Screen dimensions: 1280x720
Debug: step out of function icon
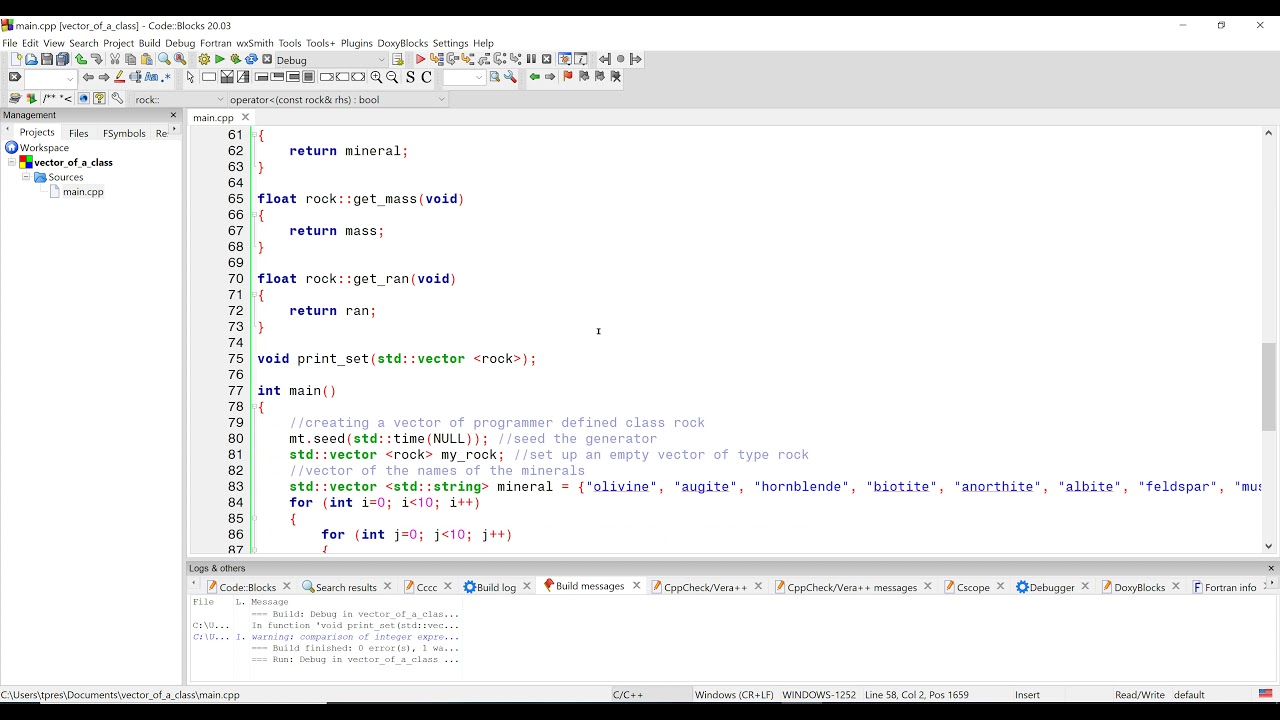point(484,59)
